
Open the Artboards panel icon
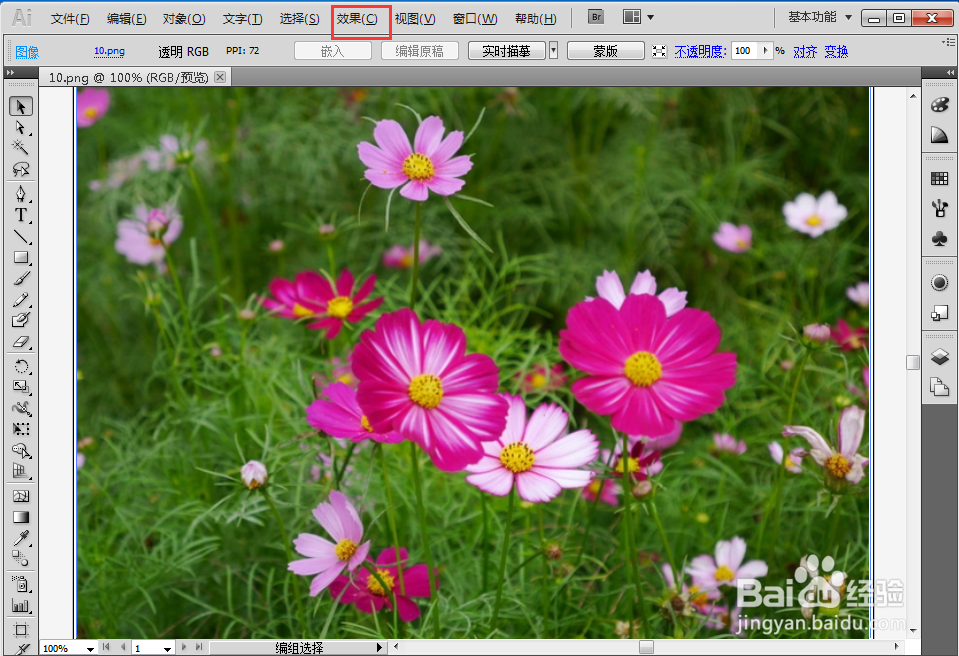[939, 387]
